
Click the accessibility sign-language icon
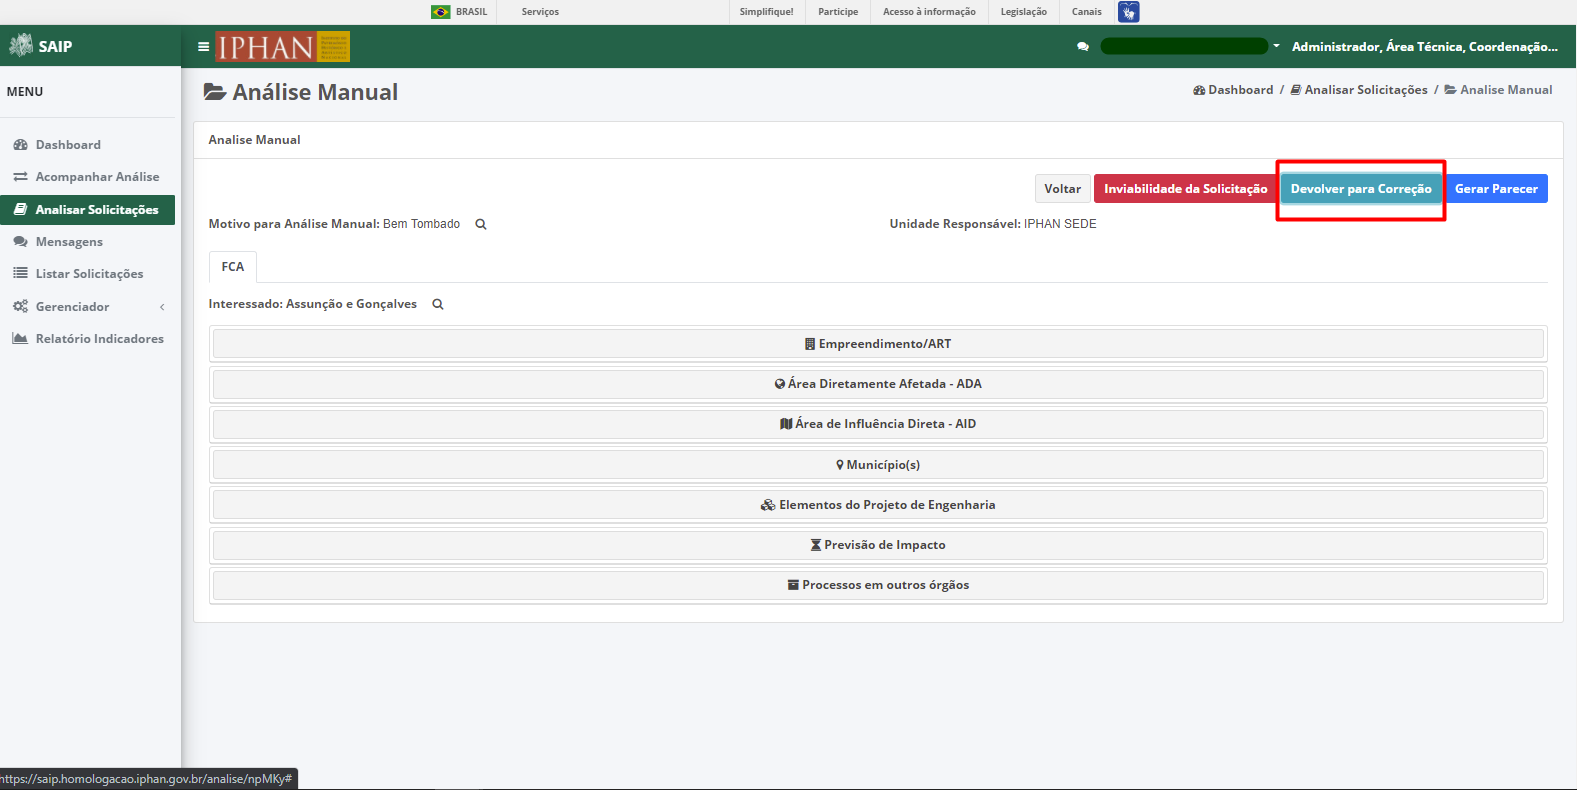(1129, 12)
